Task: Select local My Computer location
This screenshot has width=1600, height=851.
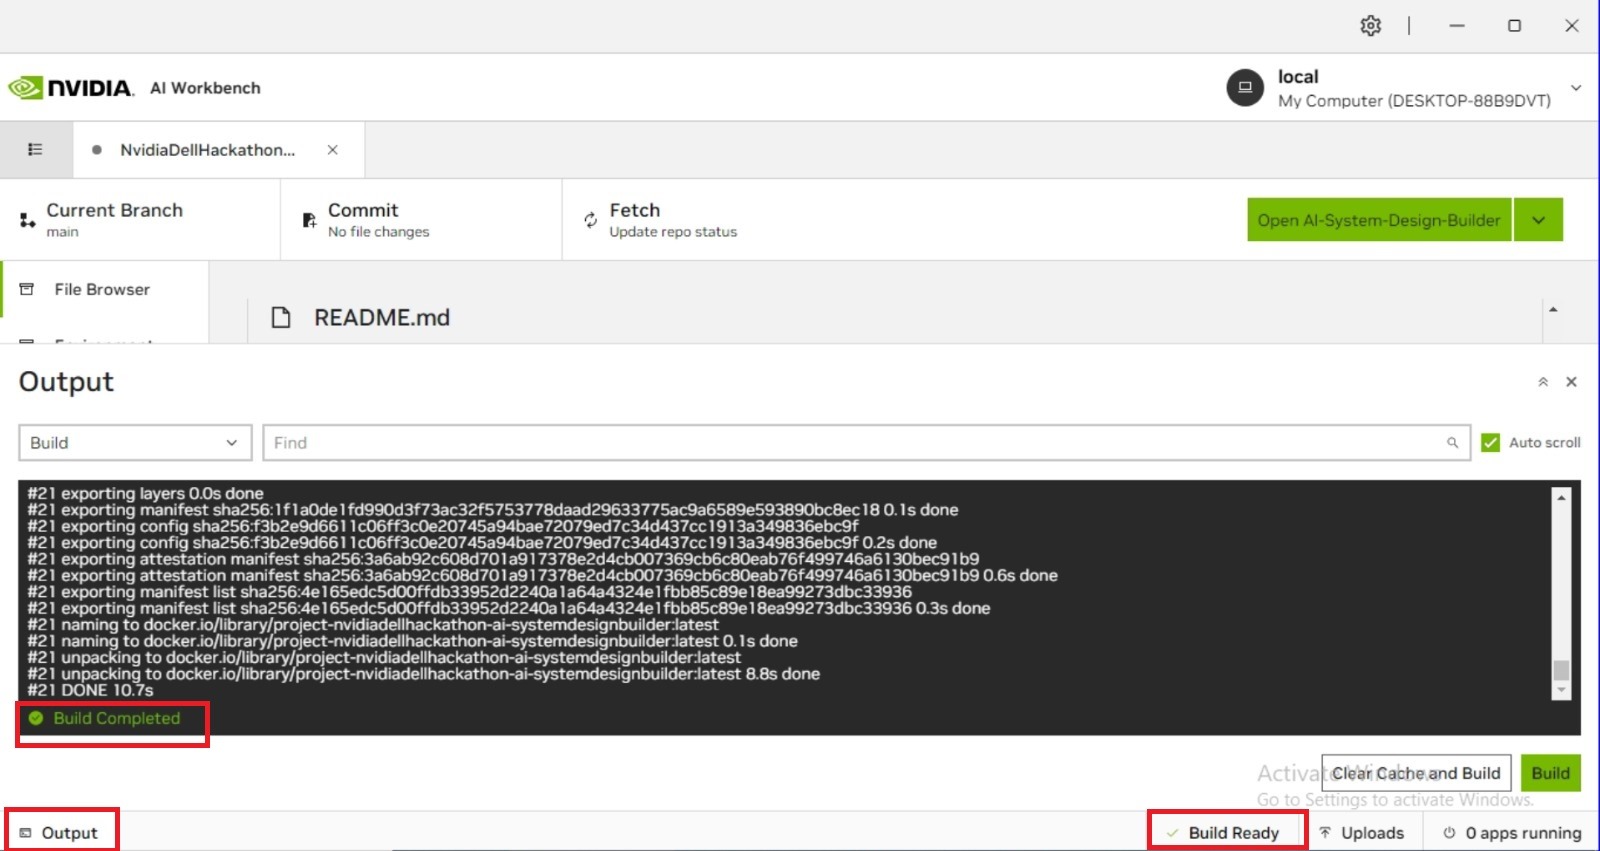Action: coord(1404,88)
